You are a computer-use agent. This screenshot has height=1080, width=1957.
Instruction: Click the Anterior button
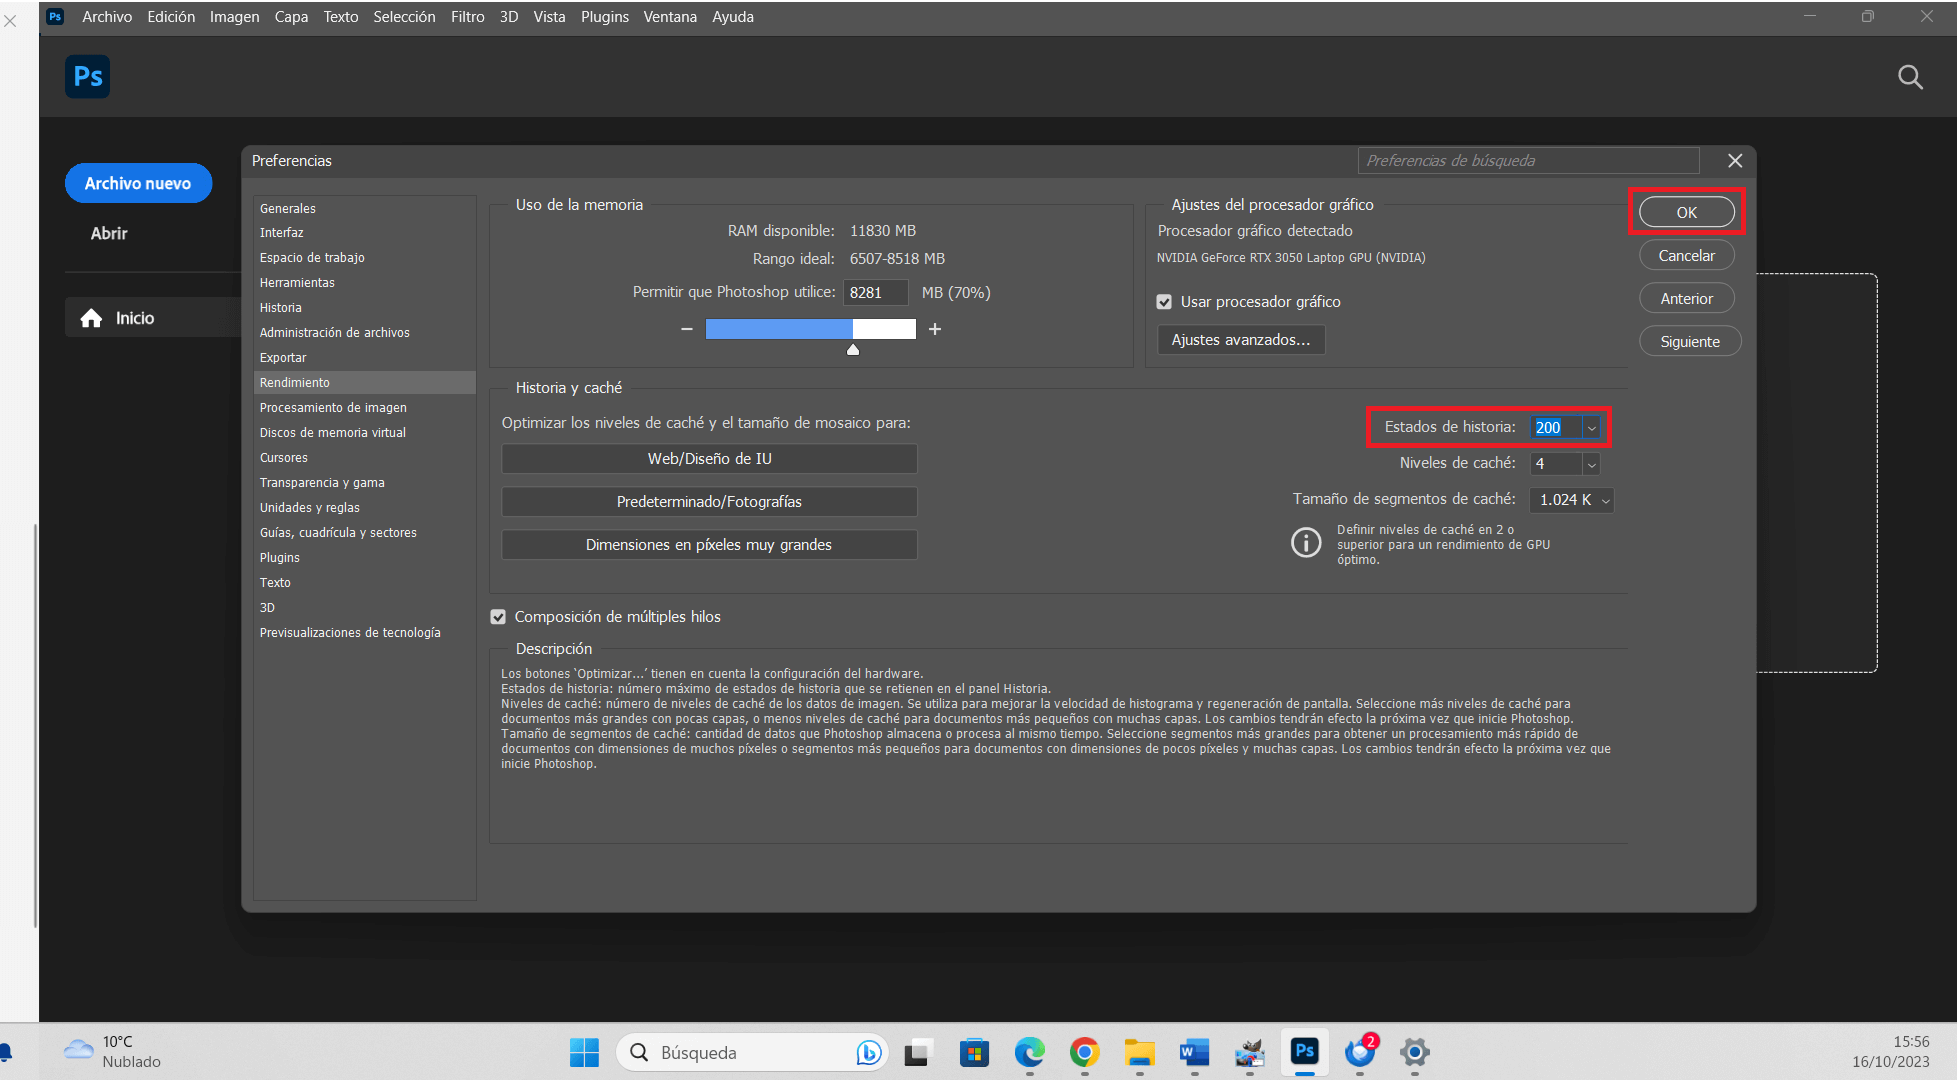(1686, 298)
